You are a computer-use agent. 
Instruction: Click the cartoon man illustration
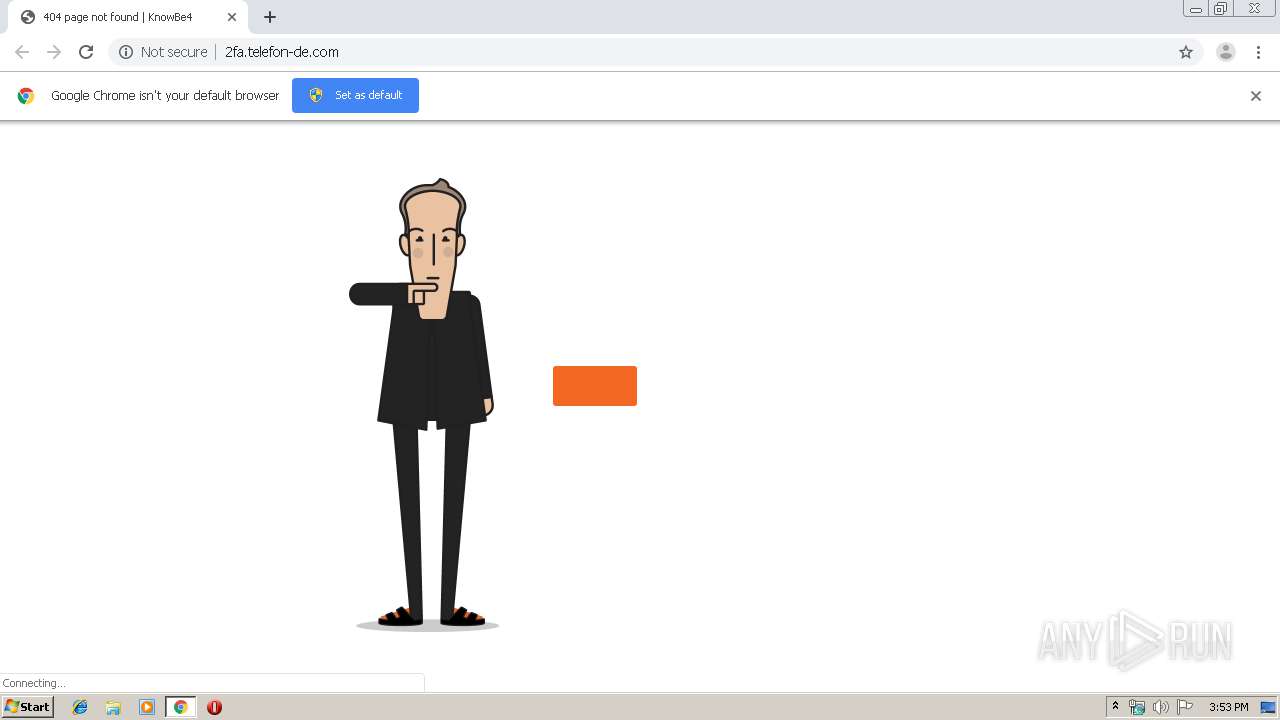click(x=427, y=405)
